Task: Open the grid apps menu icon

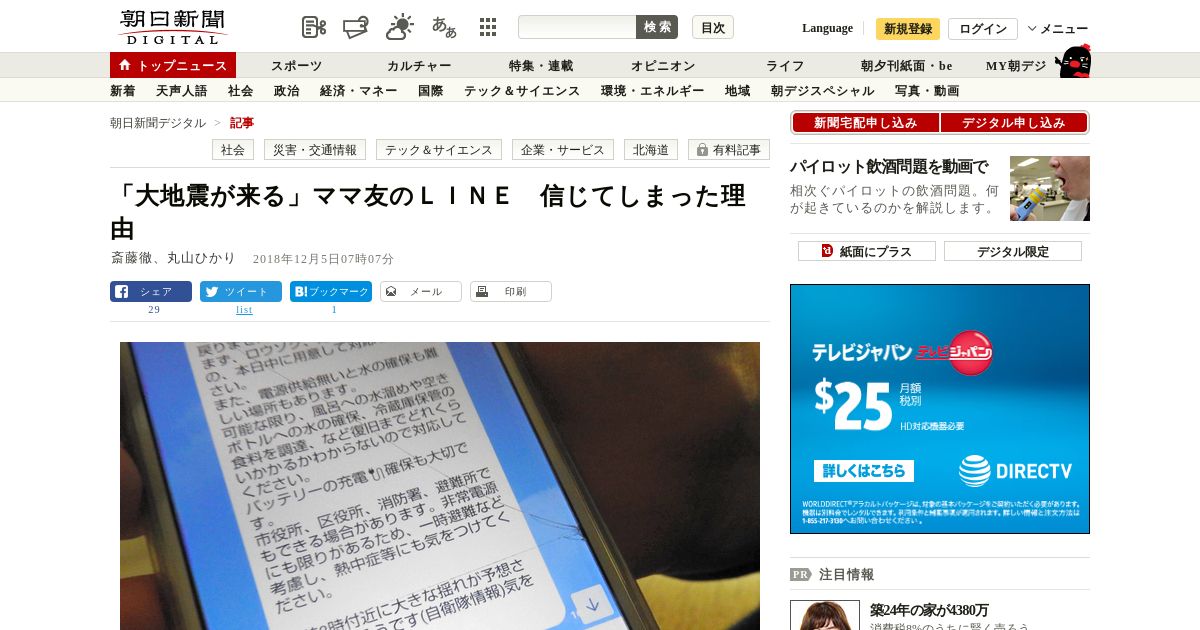Action: click(488, 27)
